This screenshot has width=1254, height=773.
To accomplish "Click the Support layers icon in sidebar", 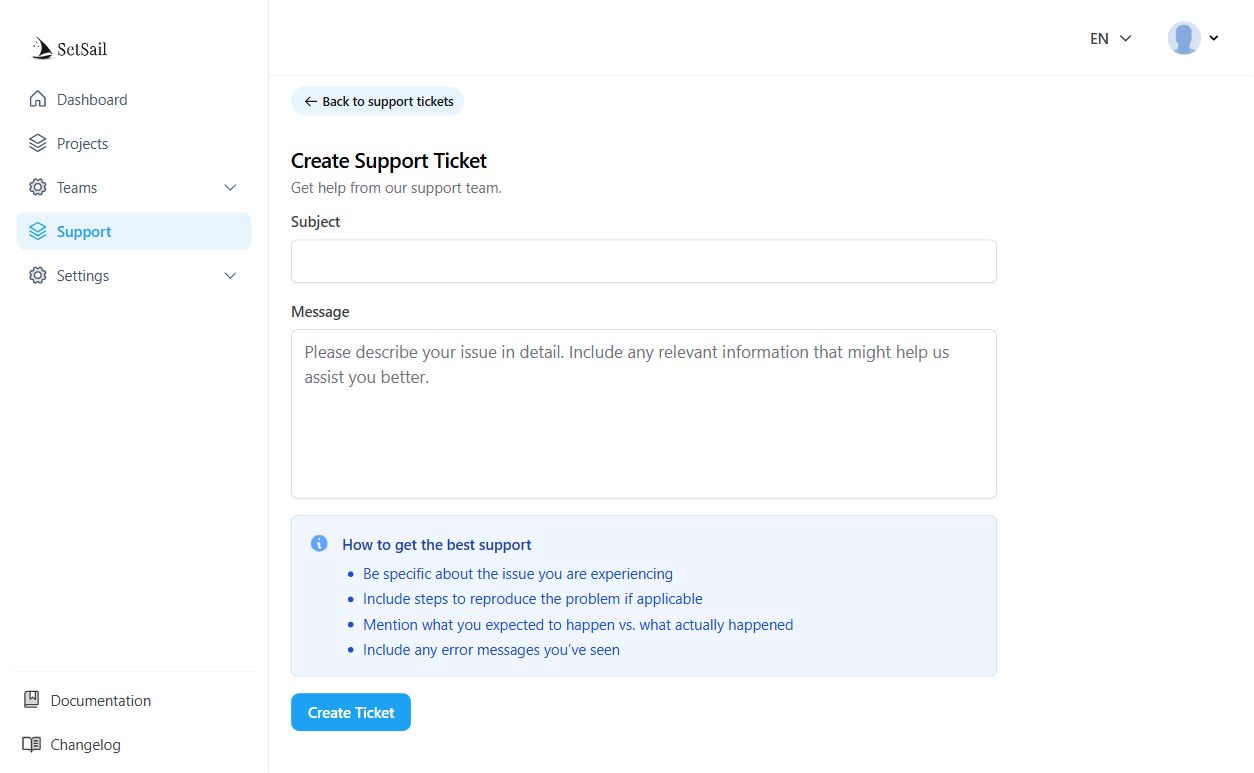I will [x=38, y=232].
